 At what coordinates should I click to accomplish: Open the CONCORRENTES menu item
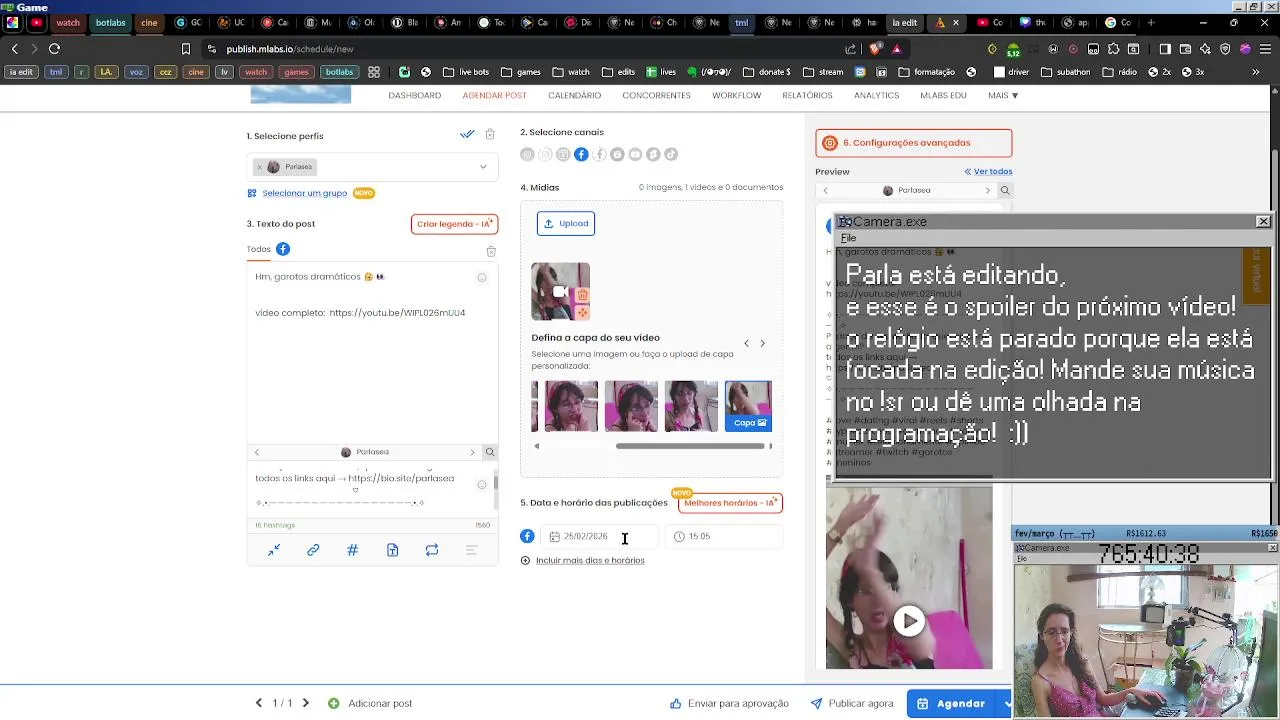pyautogui.click(x=656, y=95)
